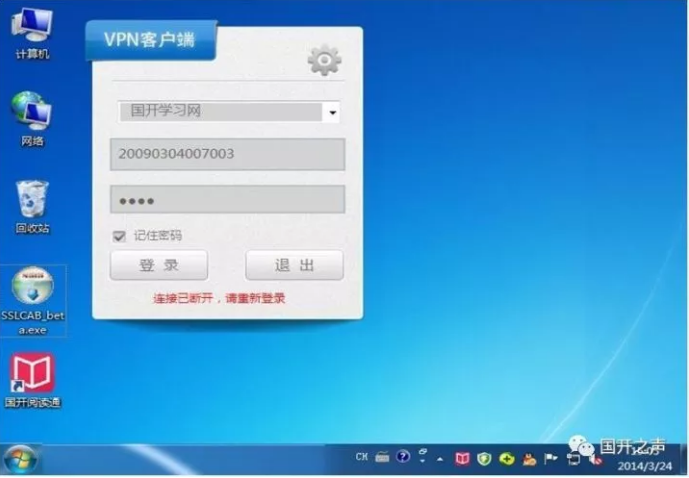Select the 国开阅读通 desktop shortcut
This screenshot has width=689, height=478.
tap(32, 377)
